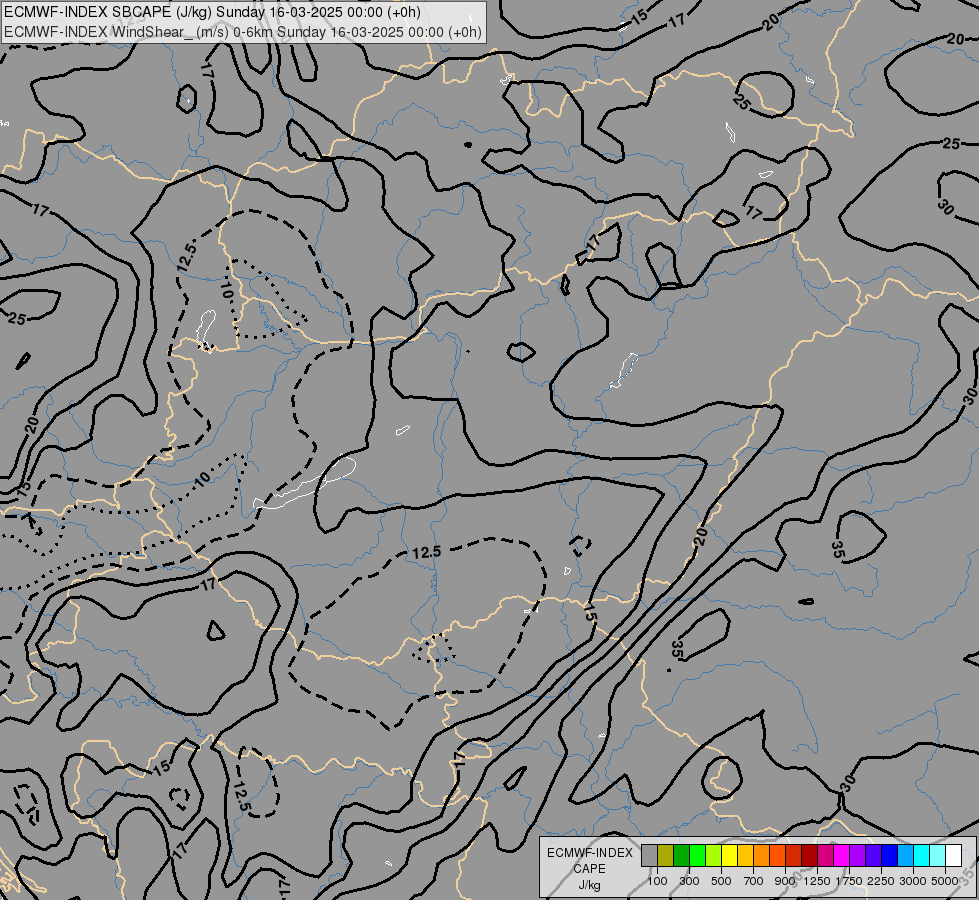This screenshot has height=900, width=979.
Task: Select the brick red swatch right of 900
Action: point(794,855)
